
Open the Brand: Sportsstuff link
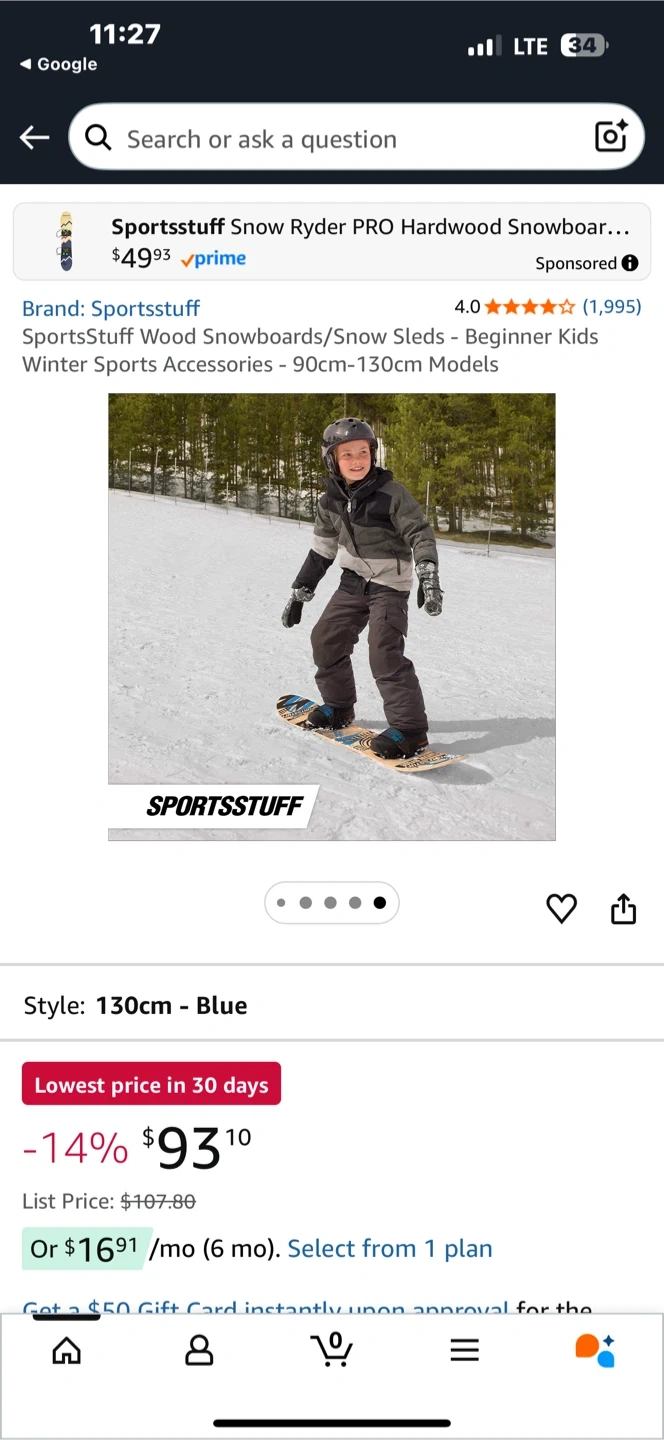click(111, 308)
